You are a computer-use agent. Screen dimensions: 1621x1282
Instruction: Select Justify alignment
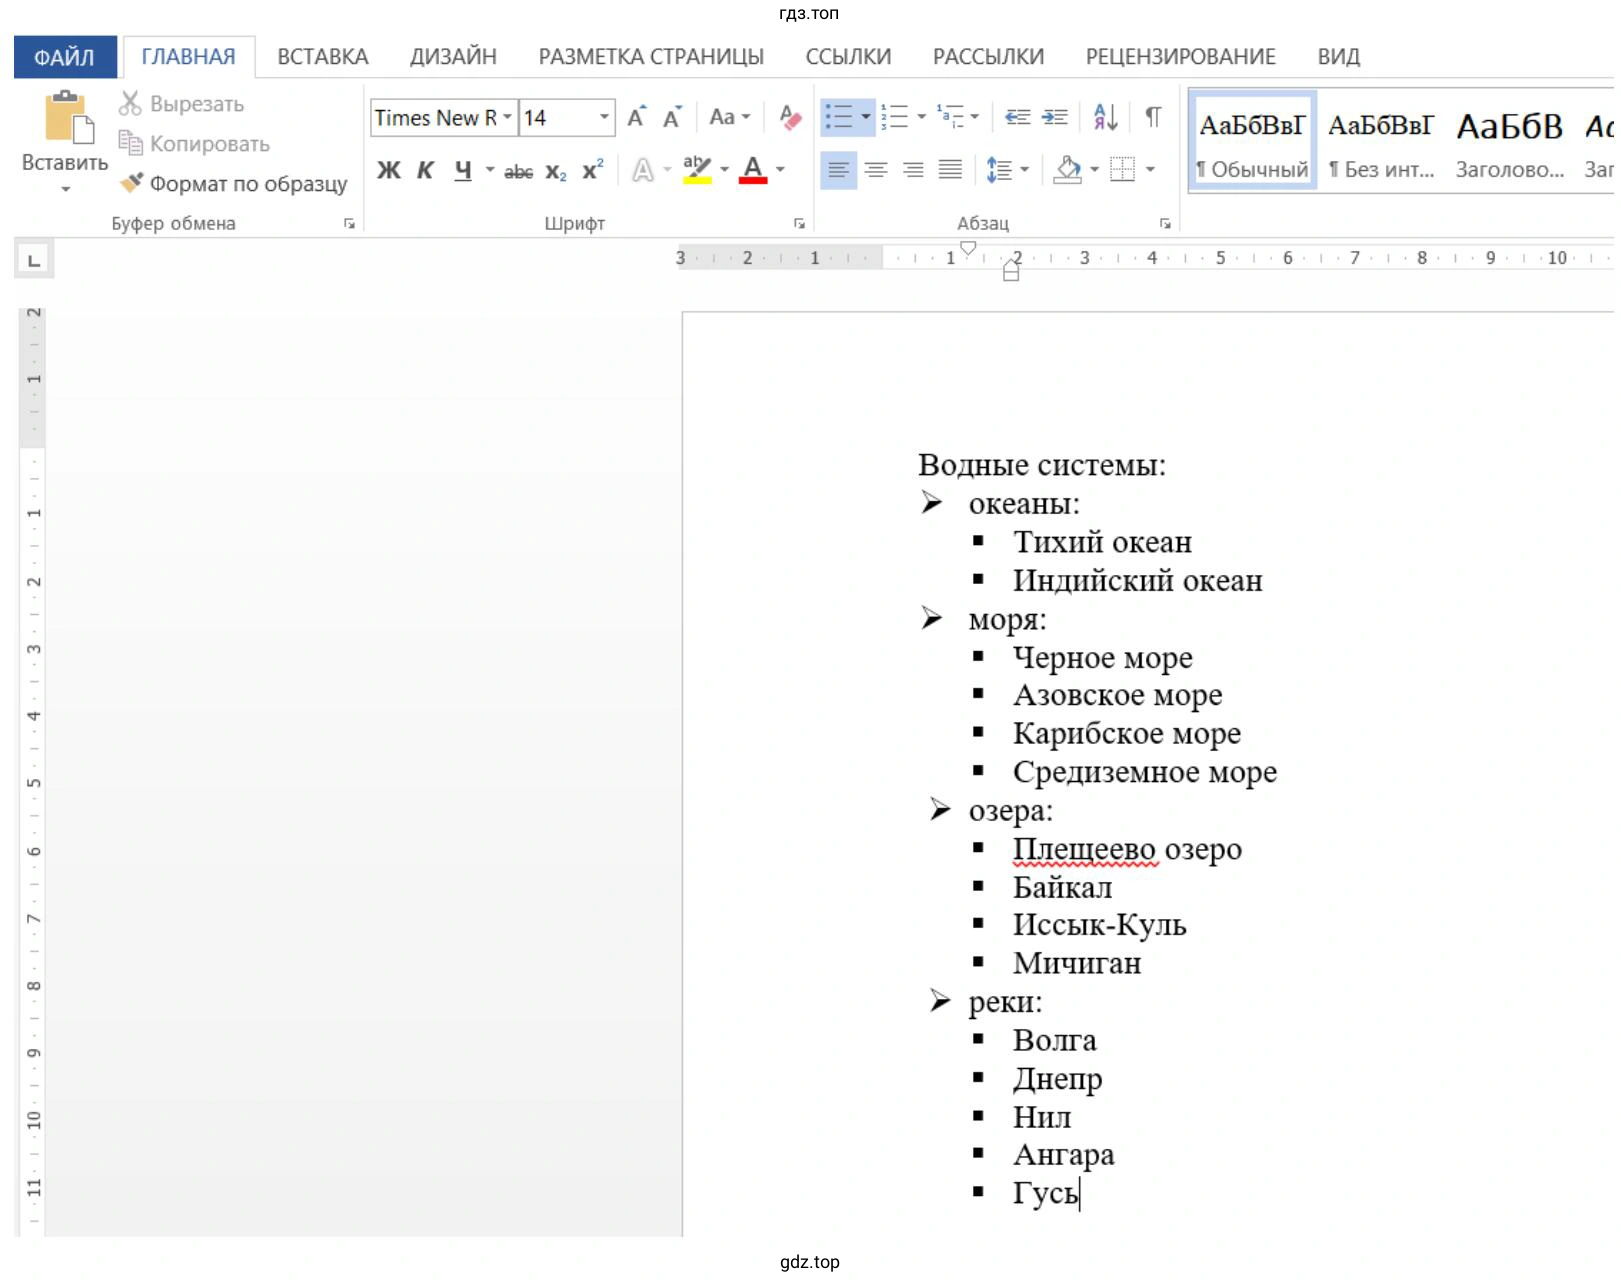pos(950,170)
